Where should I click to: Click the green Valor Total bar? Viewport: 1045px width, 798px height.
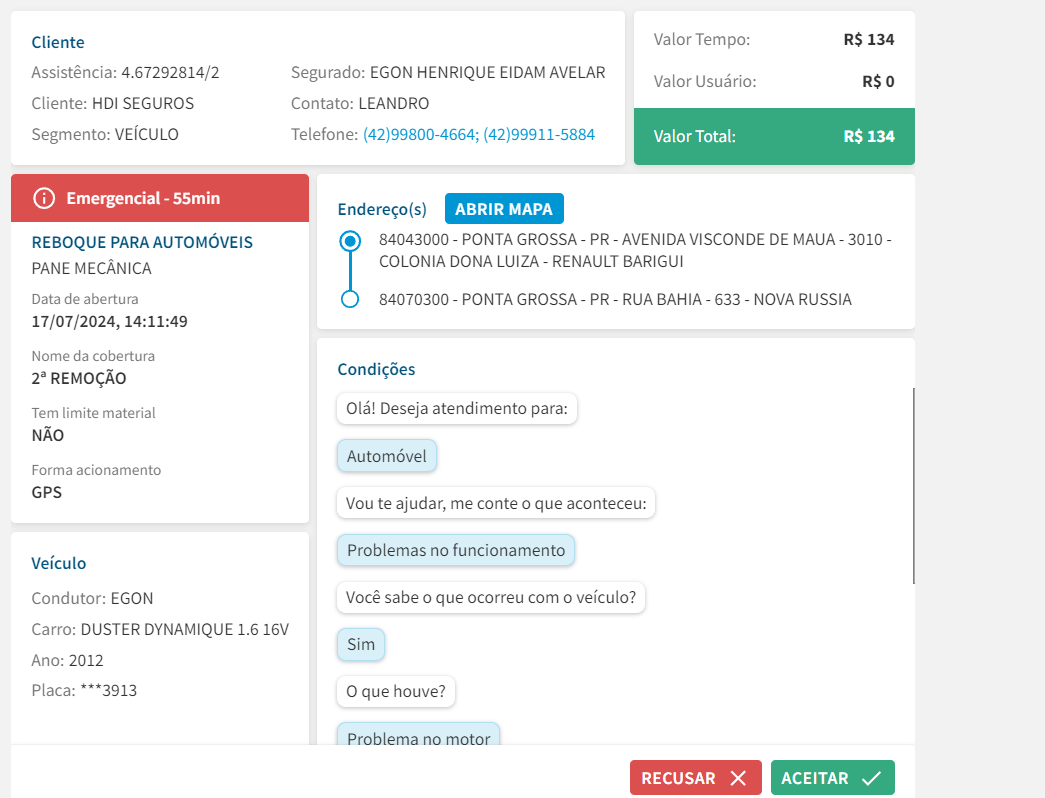pyautogui.click(x=774, y=136)
